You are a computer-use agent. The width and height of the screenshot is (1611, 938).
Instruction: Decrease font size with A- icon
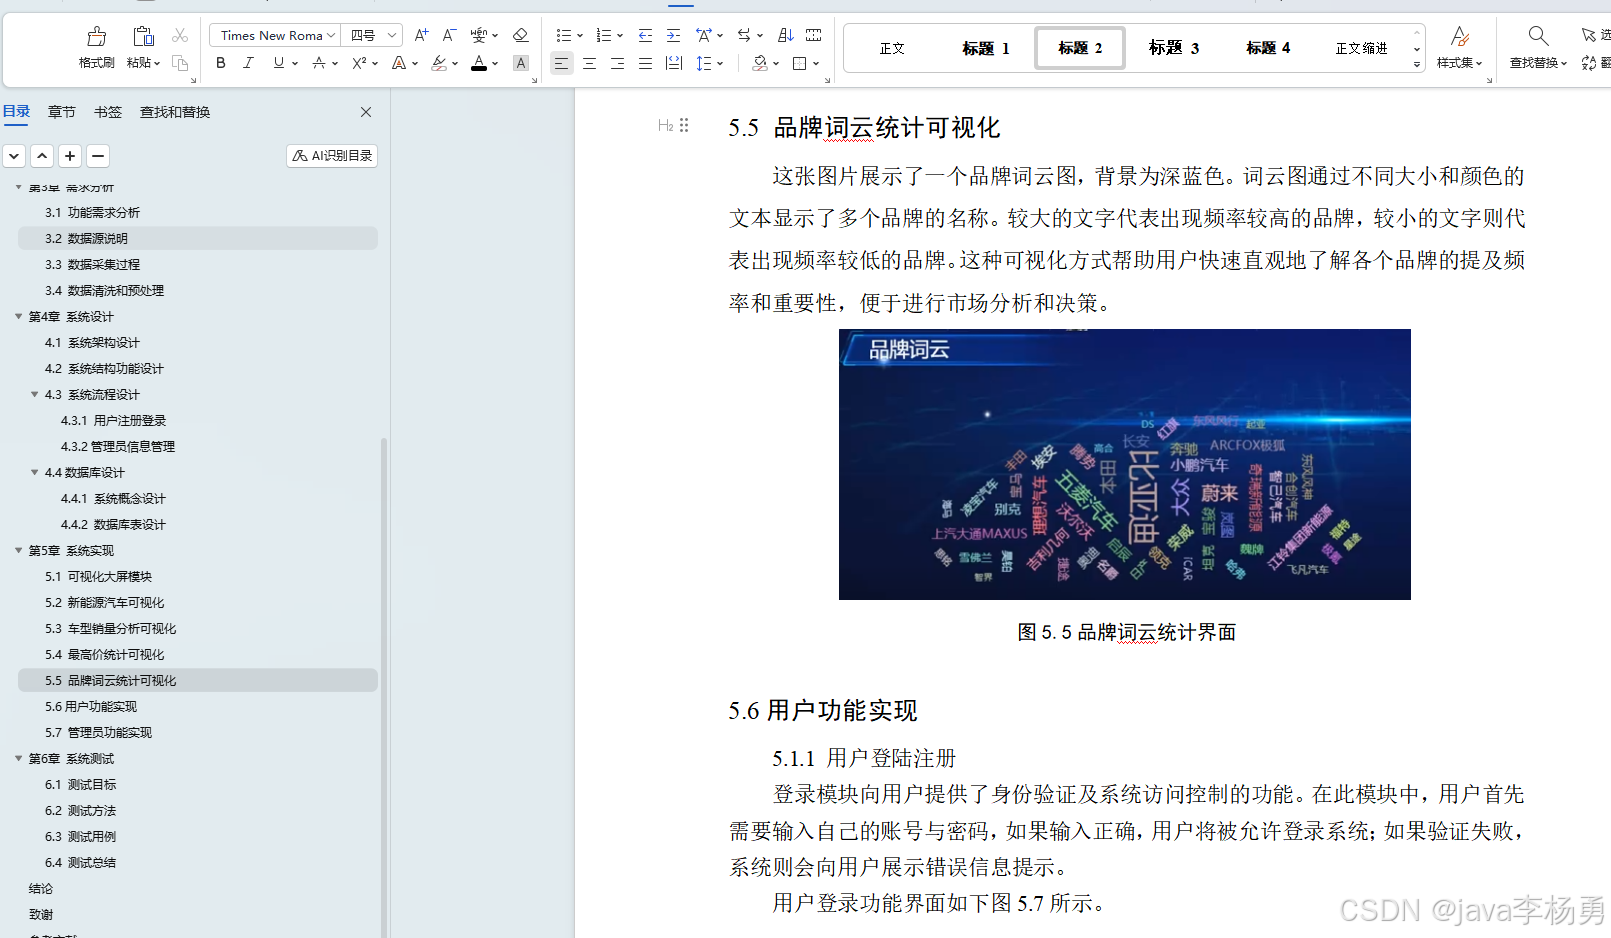pyautogui.click(x=450, y=35)
